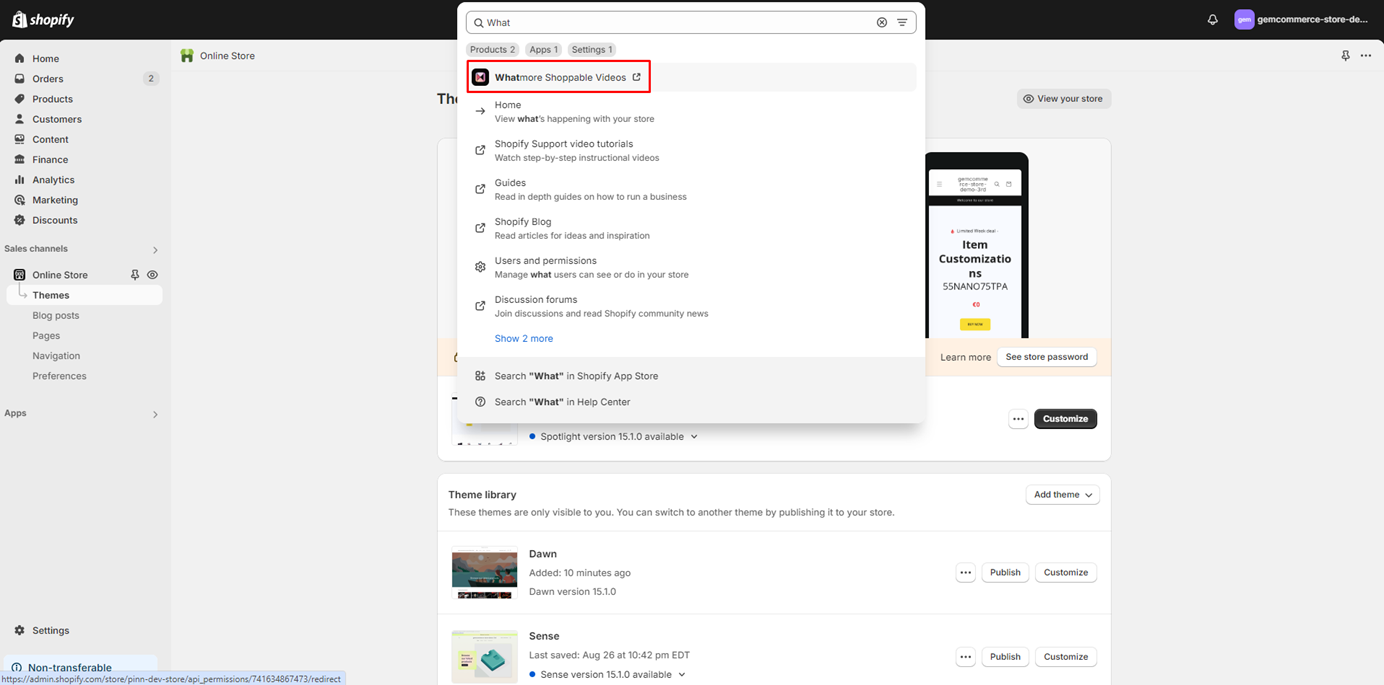Click the Dawn theme thumbnail

[484, 573]
